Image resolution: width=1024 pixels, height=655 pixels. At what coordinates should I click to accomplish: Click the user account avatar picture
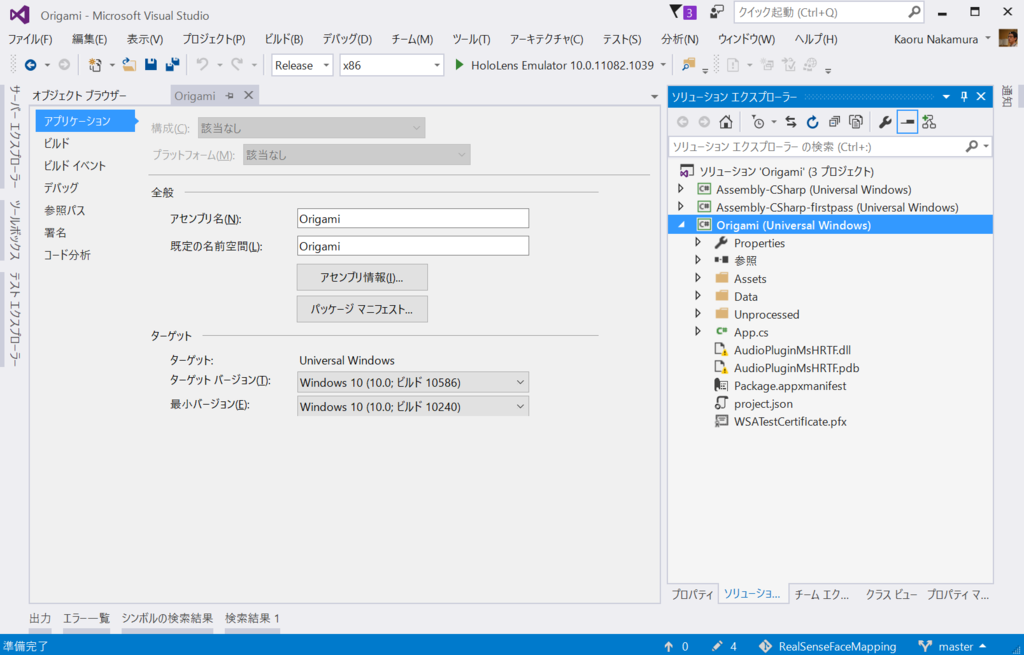tap(1008, 39)
